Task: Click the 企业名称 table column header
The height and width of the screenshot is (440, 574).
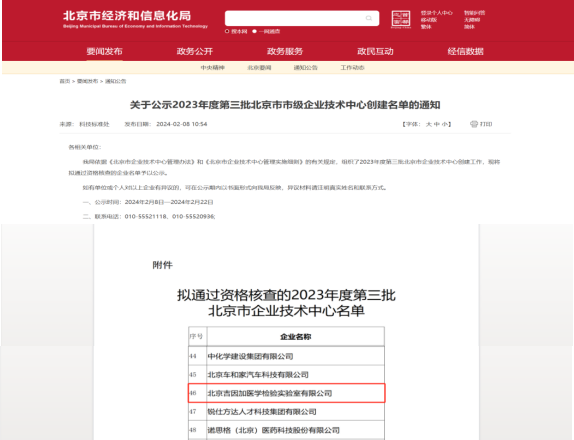Action: pos(296,337)
